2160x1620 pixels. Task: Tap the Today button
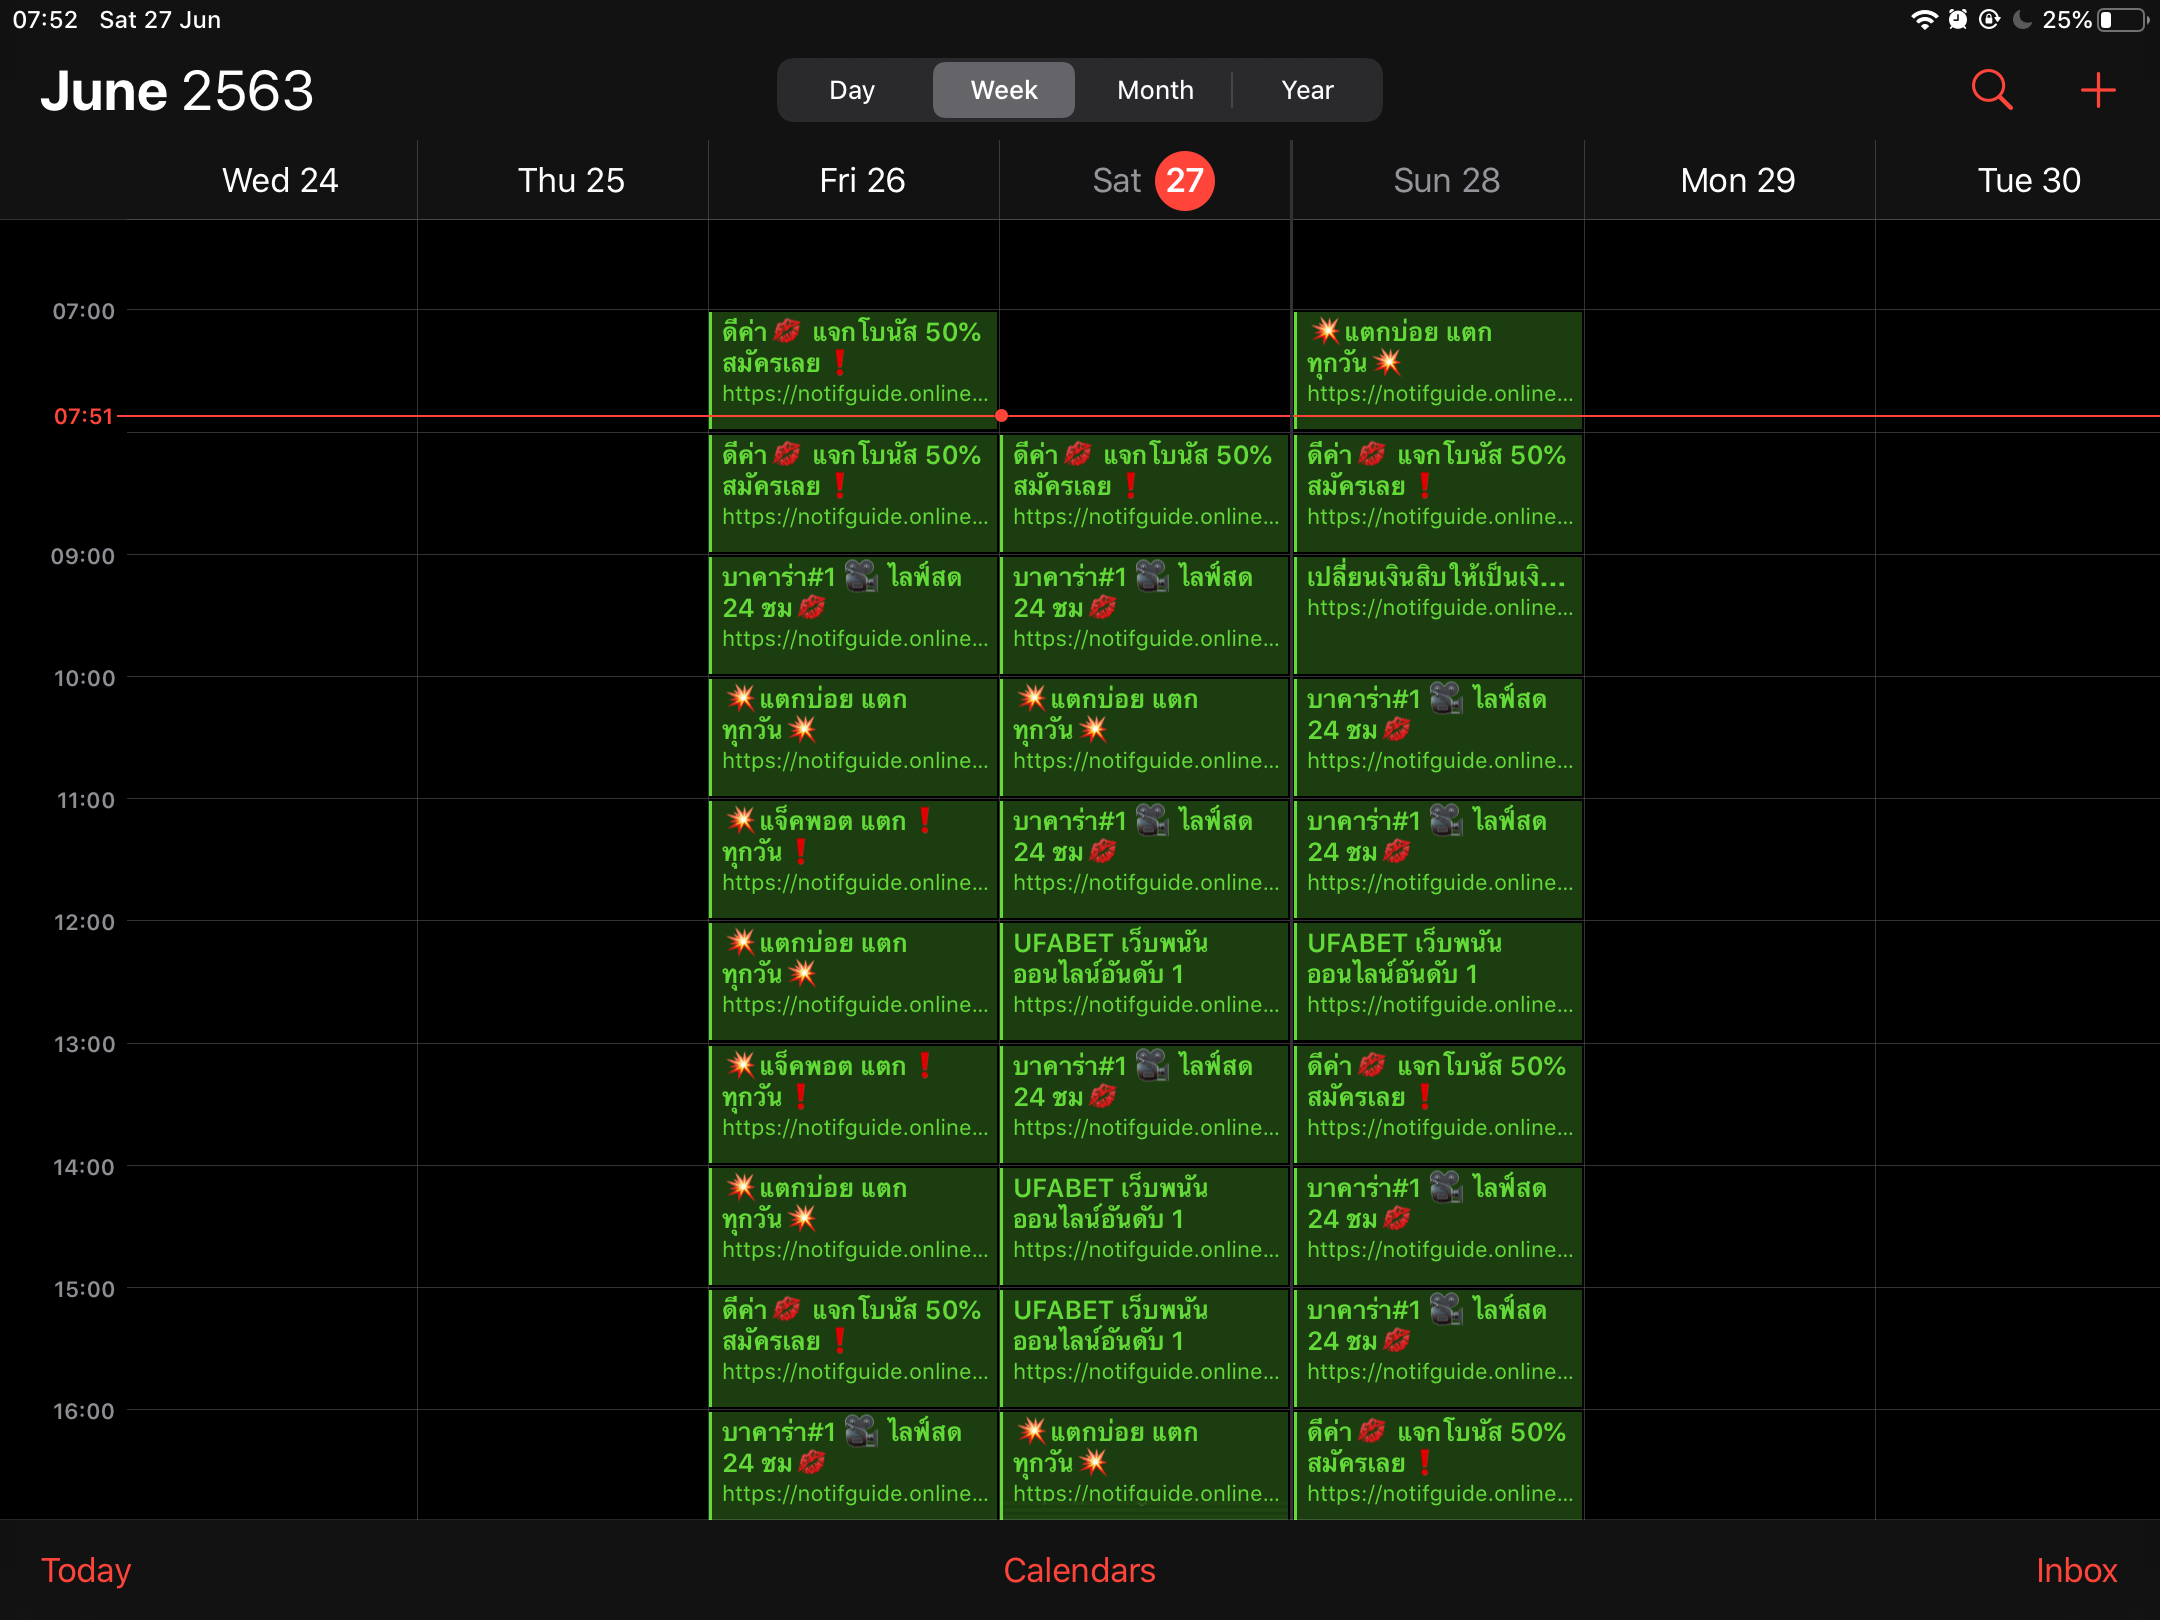pyautogui.click(x=86, y=1570)
